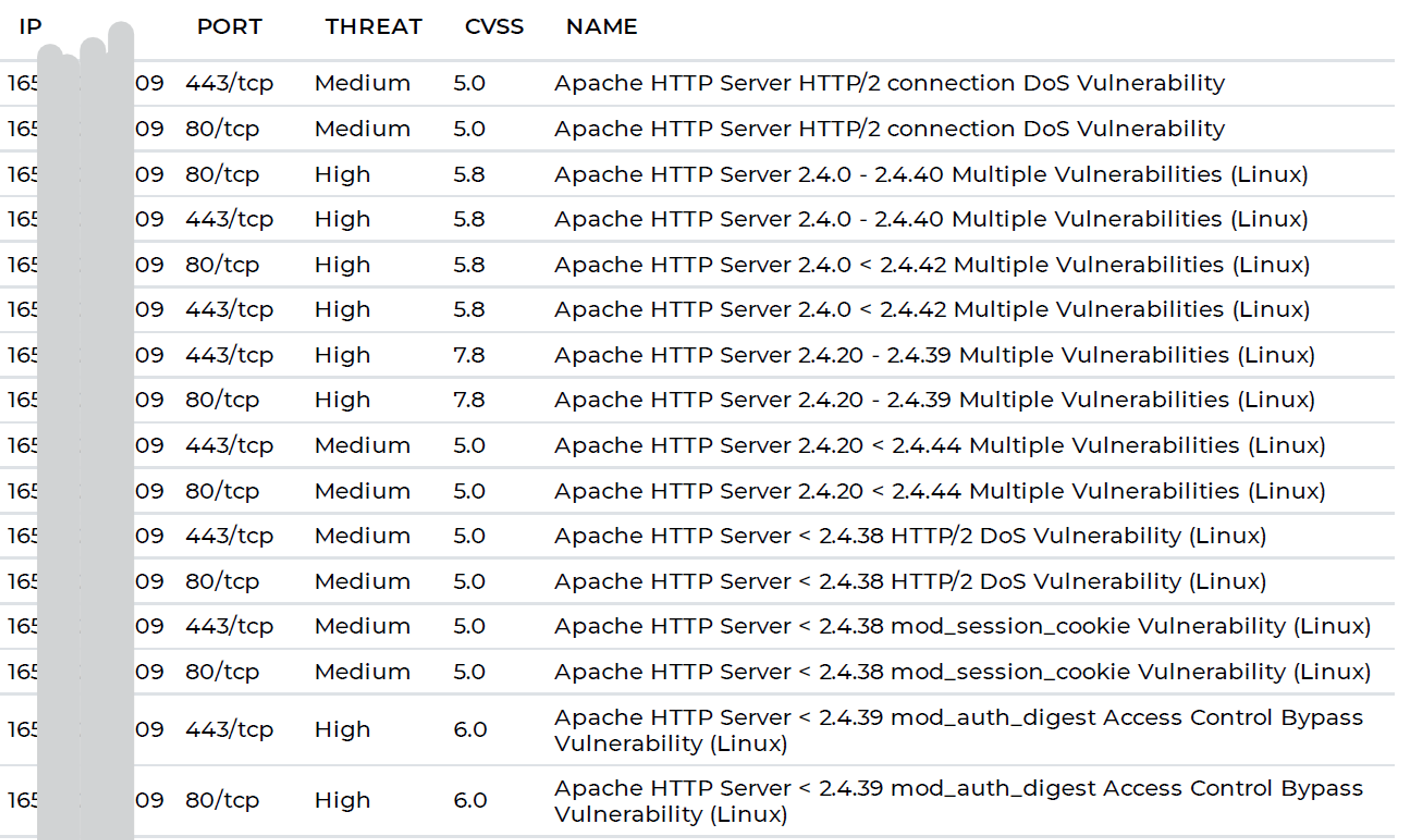Click CVSS 5.0 in 80/tcp mod_session_cookie row
This screenshot has height=840, width=1415.
[470, 672]
